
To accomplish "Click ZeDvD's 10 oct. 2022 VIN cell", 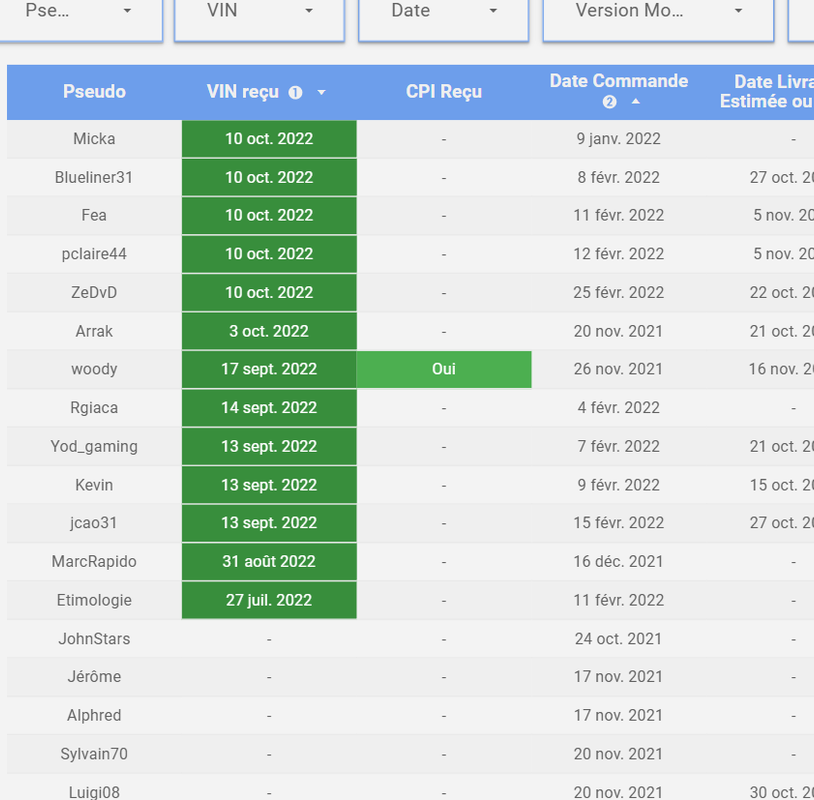I will click(x=269, y=293).
